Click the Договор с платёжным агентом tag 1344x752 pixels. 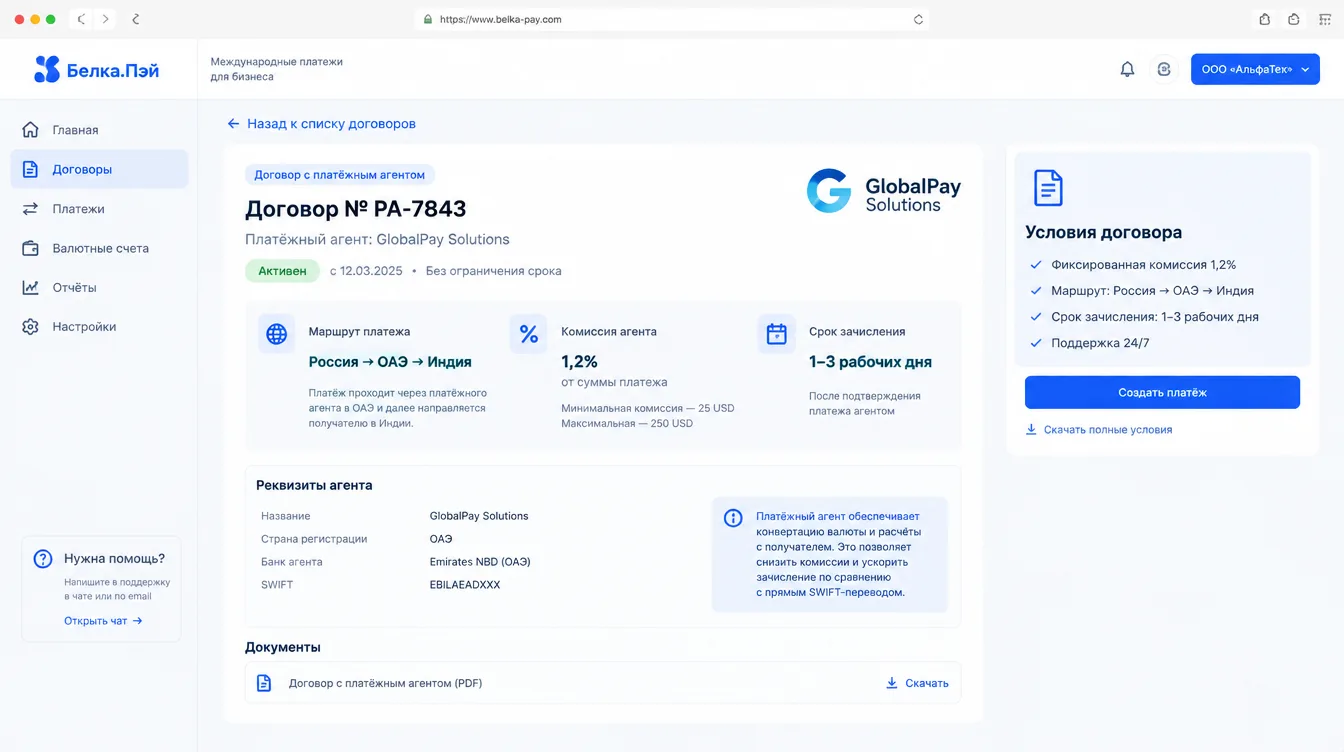pos(340,175)
